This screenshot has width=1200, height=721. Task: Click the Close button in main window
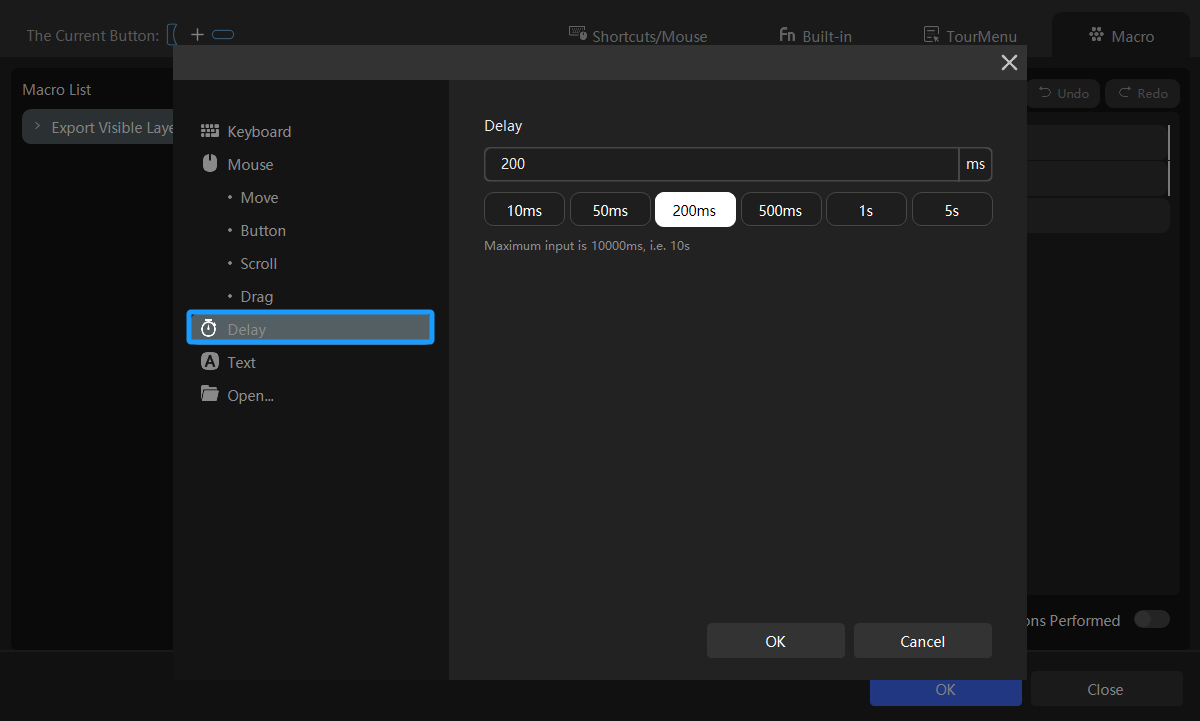point(1106,689)
